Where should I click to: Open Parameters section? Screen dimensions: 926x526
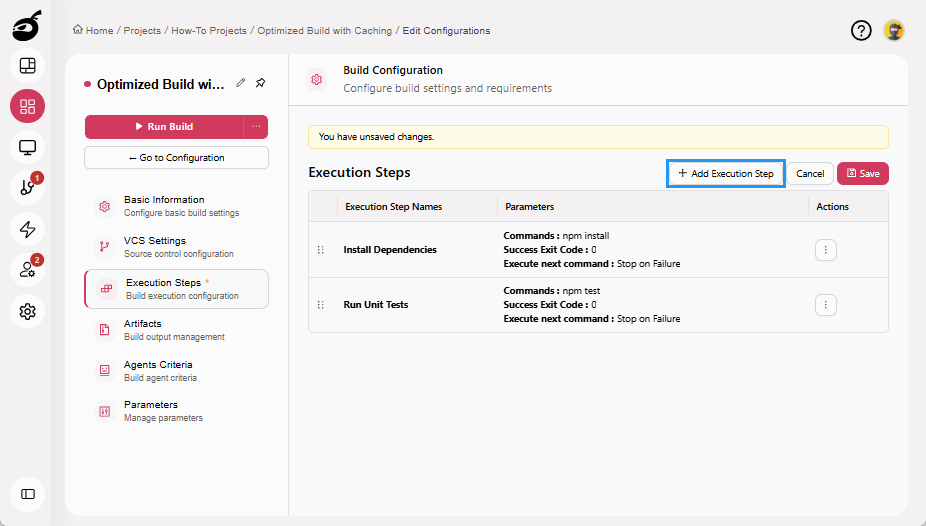tap(176, 411)
